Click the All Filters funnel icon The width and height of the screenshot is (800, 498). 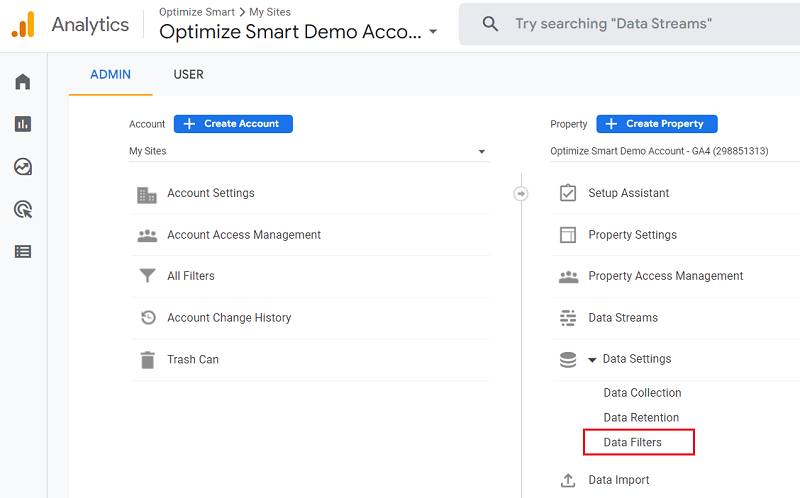tap(147, 276)
